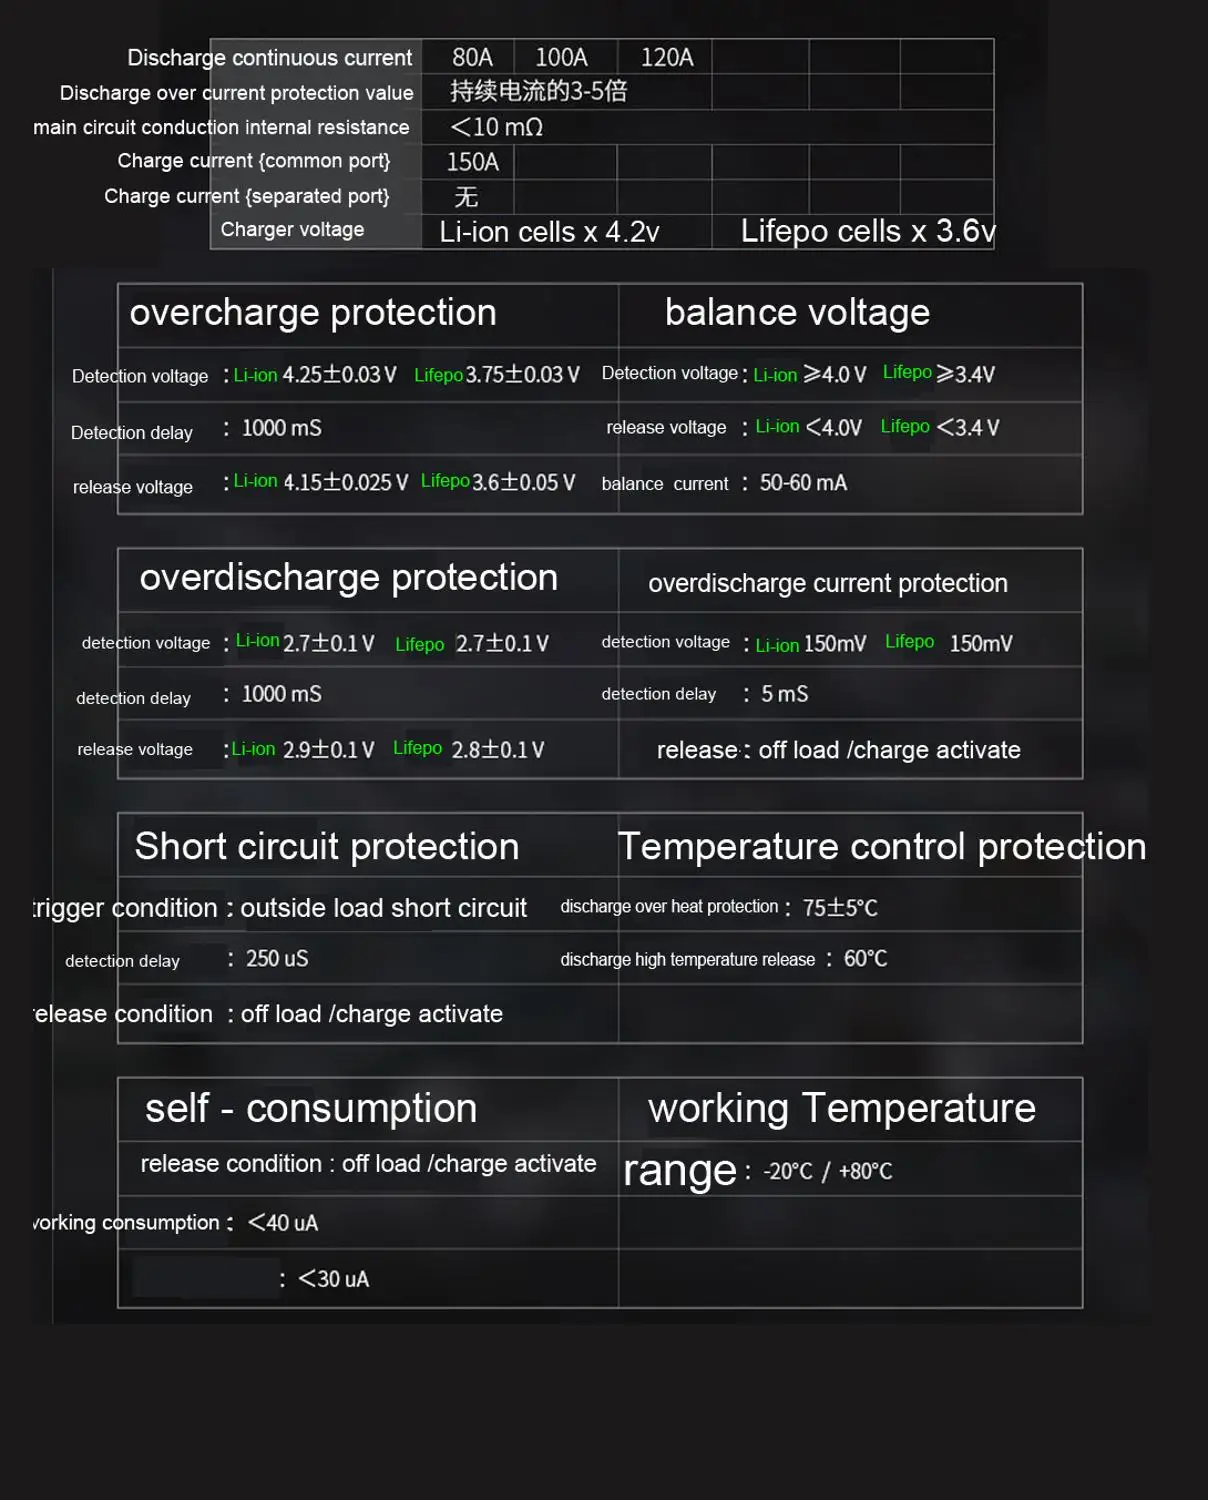Click the 120A discharge current cell

[667, 58]
